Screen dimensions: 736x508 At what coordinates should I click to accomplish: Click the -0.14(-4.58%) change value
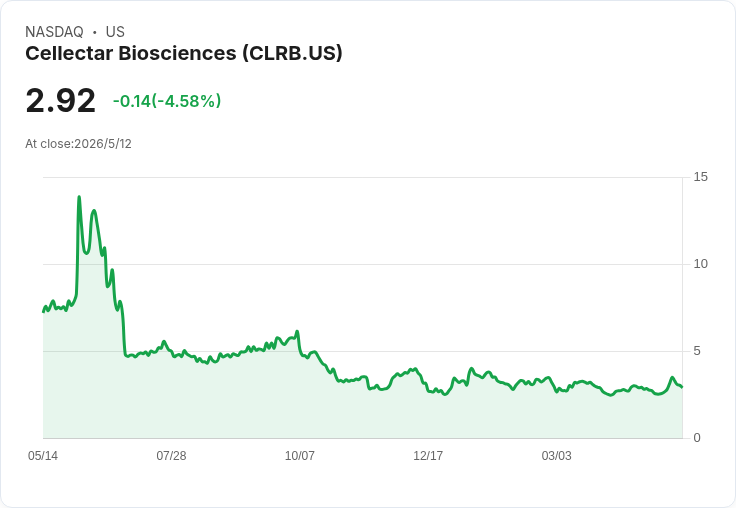167,101
